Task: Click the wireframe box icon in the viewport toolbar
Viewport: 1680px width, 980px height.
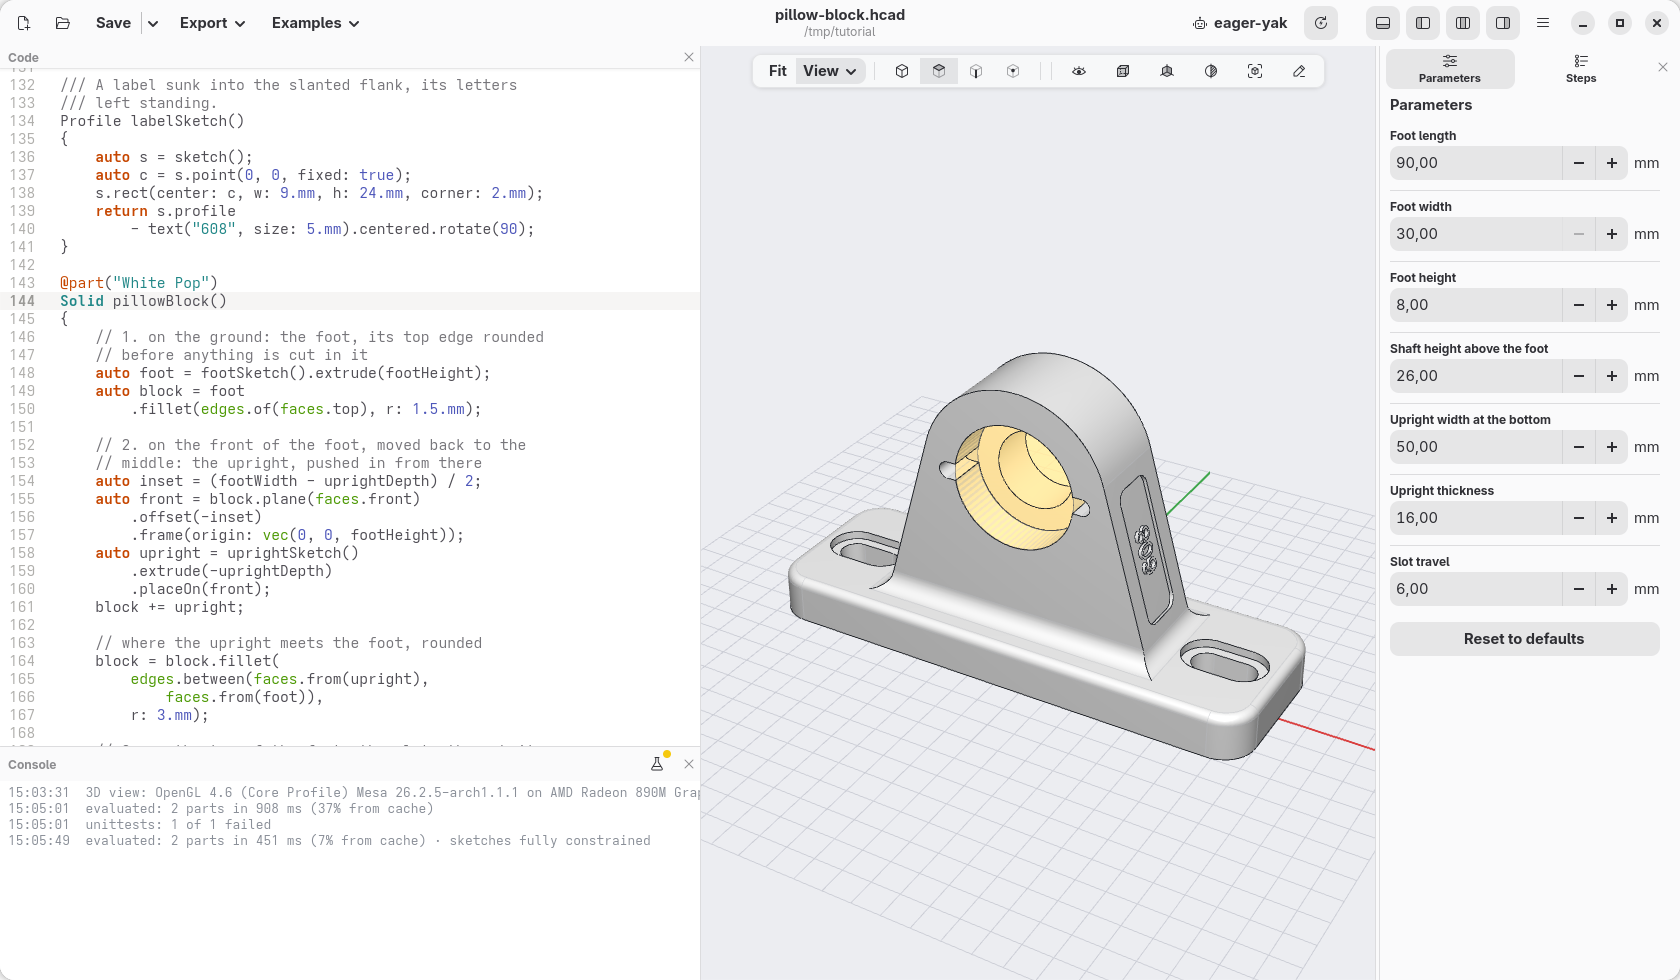Action: point(1123,71)
